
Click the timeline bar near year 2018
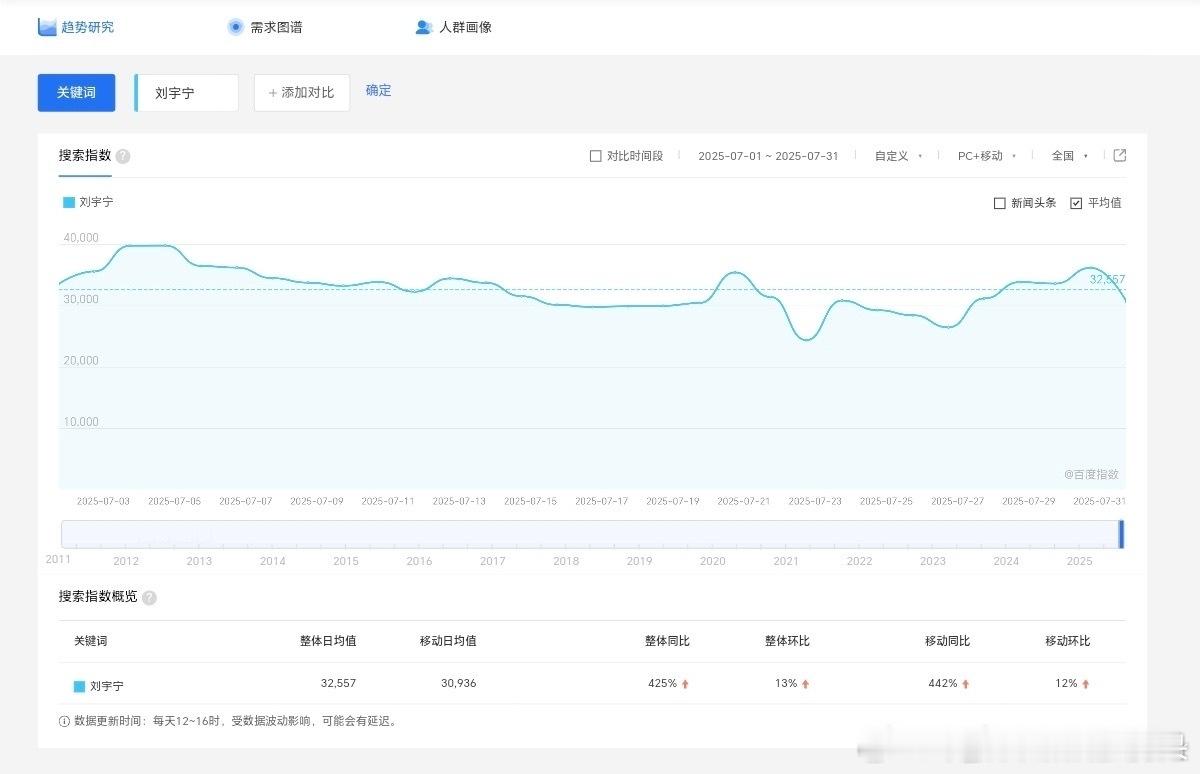(x=566, y=534)
